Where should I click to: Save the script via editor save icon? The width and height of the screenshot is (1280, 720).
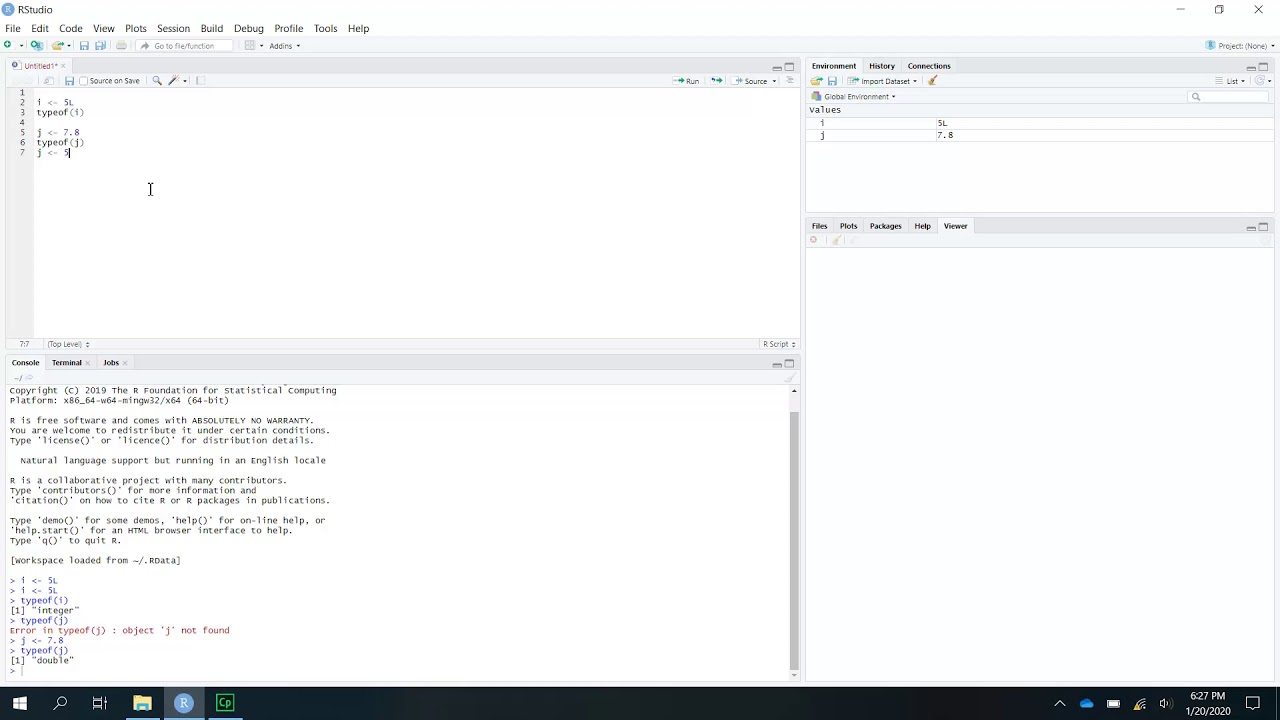[69, 81]
